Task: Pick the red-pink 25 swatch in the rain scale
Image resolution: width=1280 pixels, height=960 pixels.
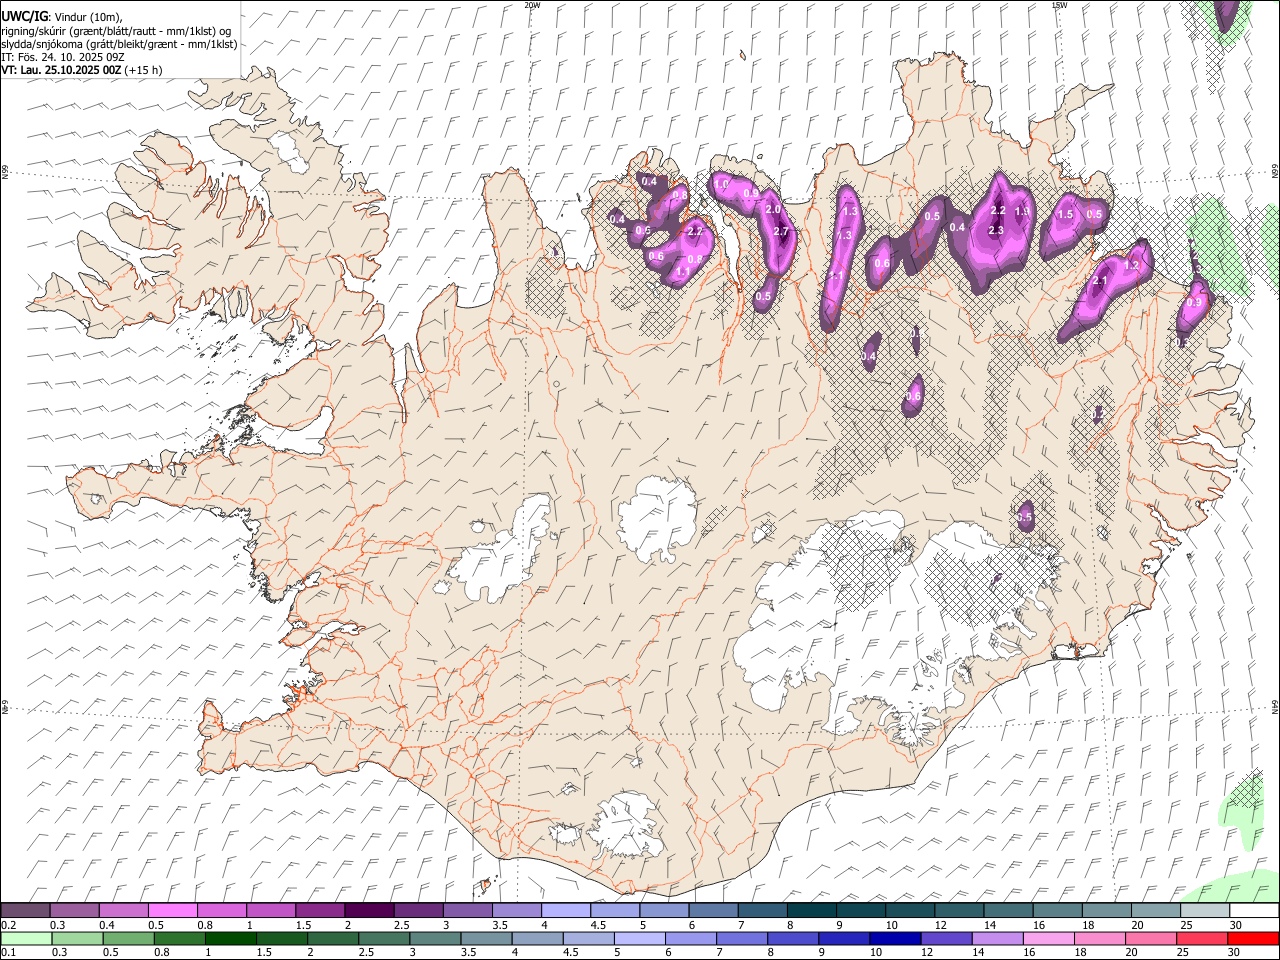Action: 1202,939
